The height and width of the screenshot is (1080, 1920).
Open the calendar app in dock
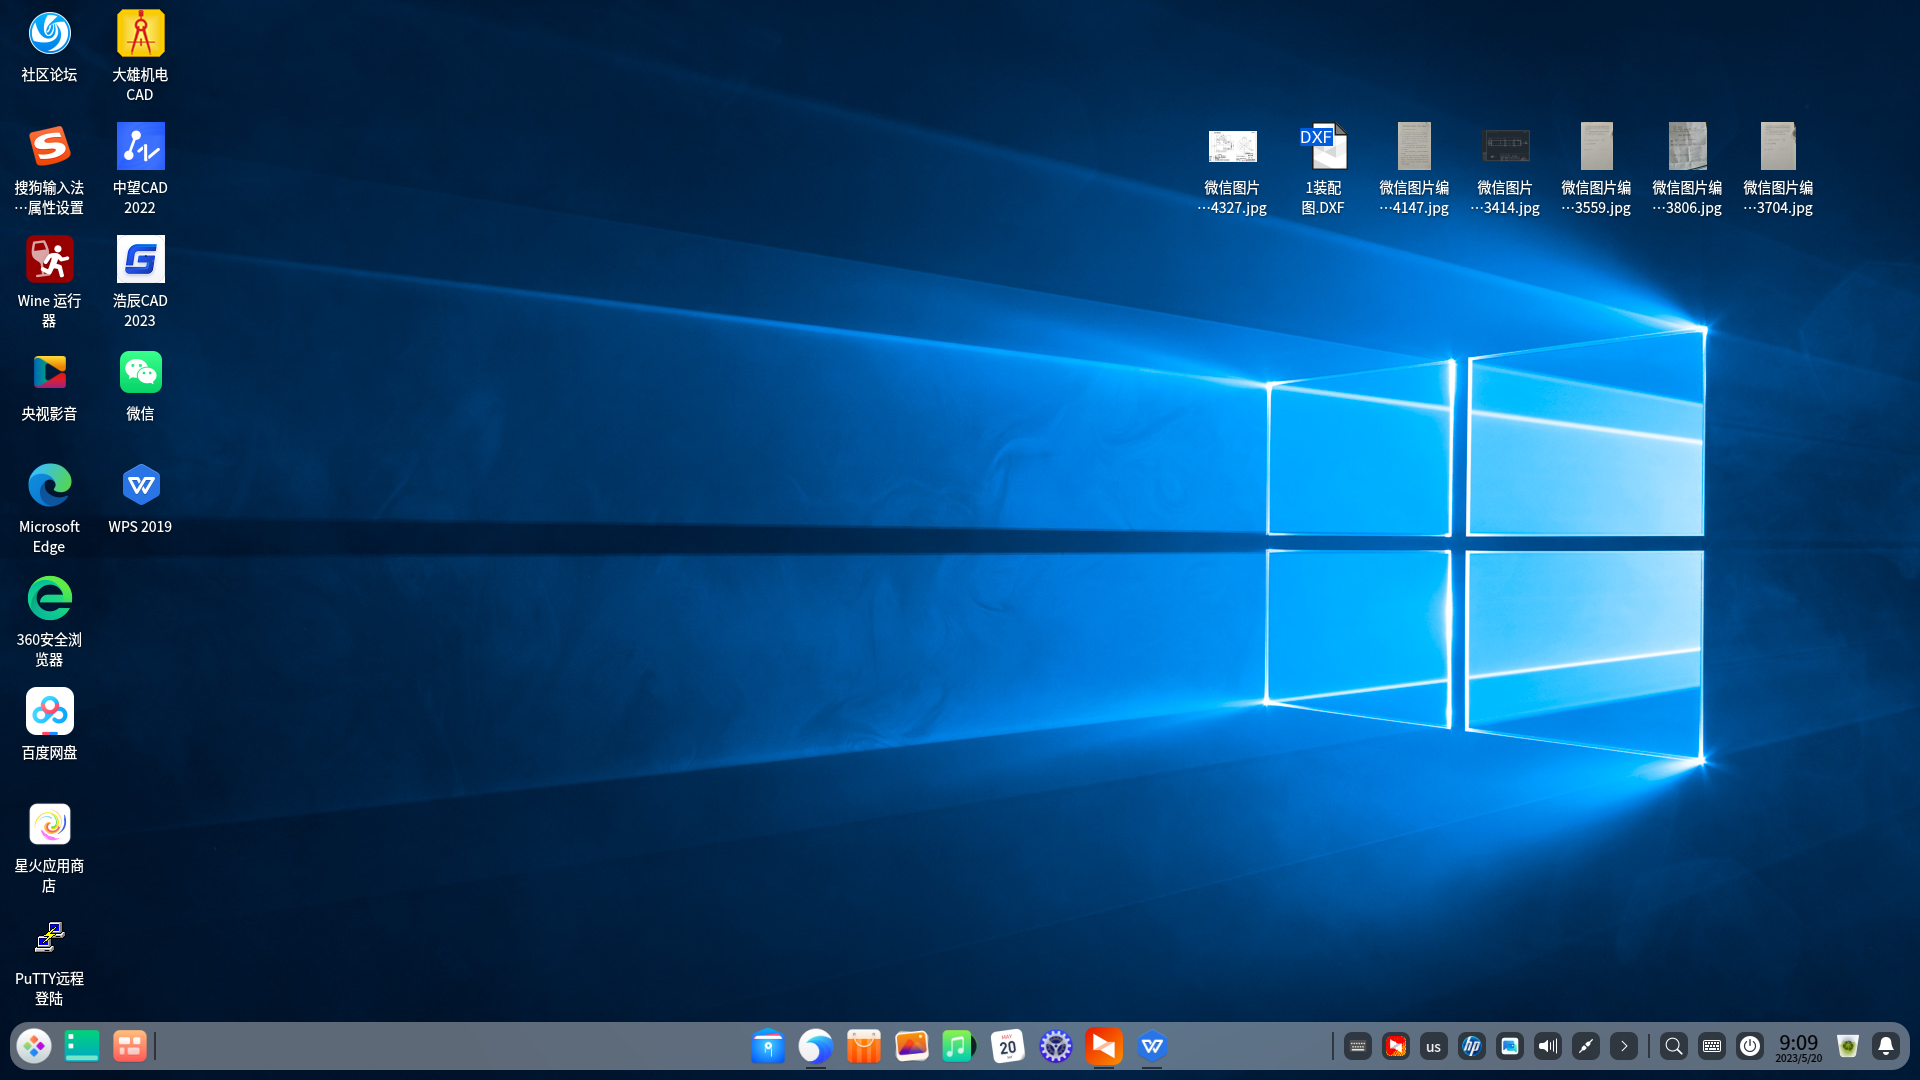click(x=1008, y=1046)
